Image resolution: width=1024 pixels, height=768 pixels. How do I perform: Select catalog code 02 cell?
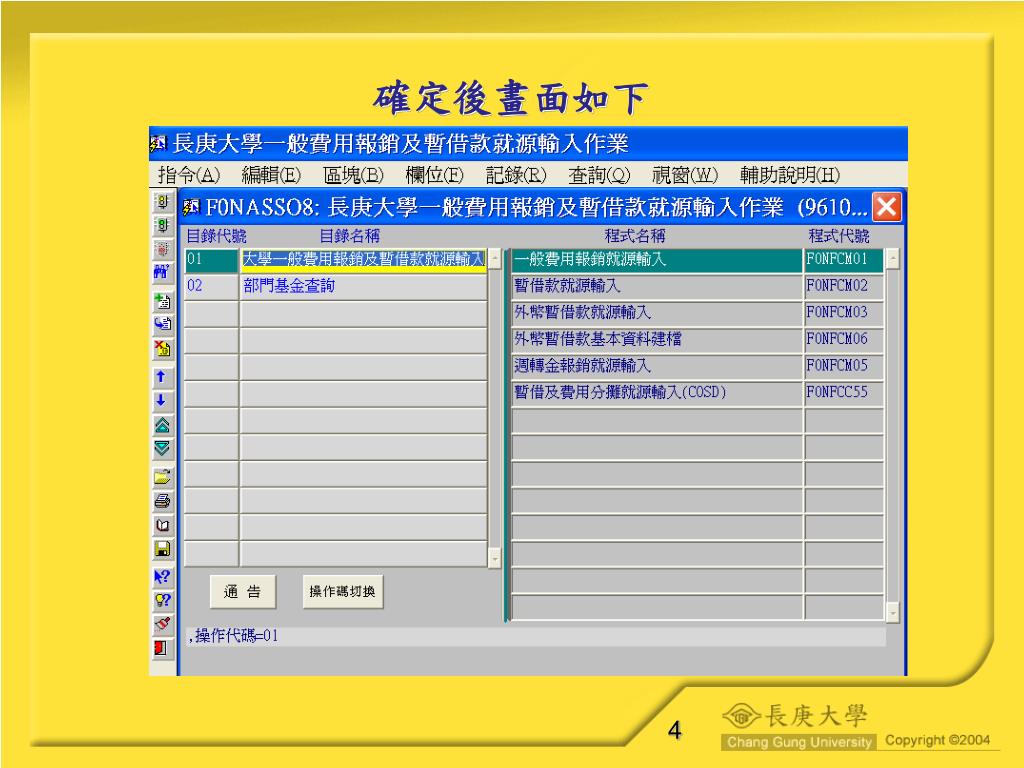click(x=211, y=286)
